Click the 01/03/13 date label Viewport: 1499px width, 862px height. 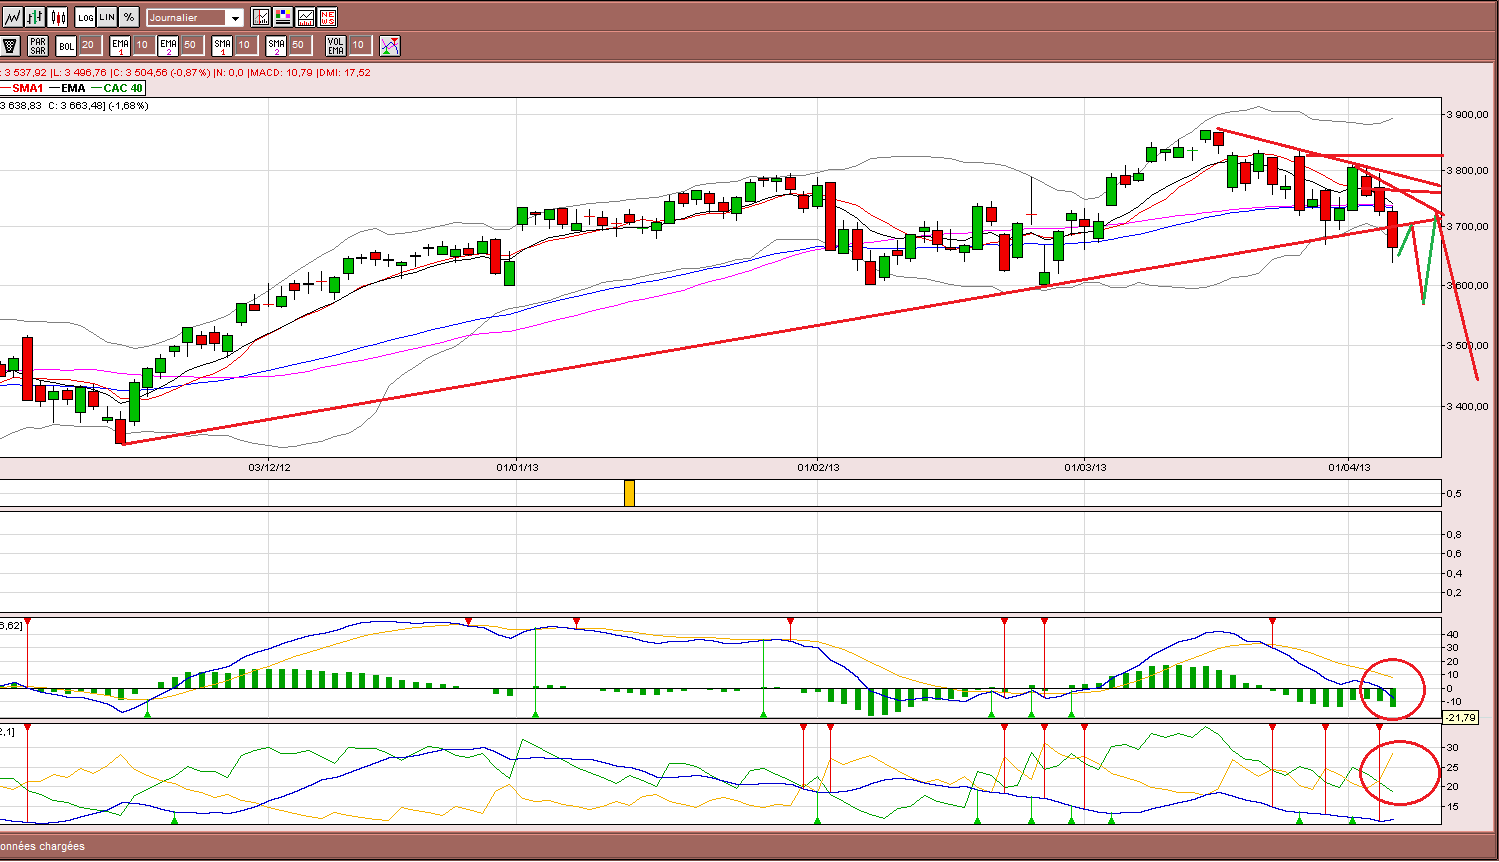1085,467
